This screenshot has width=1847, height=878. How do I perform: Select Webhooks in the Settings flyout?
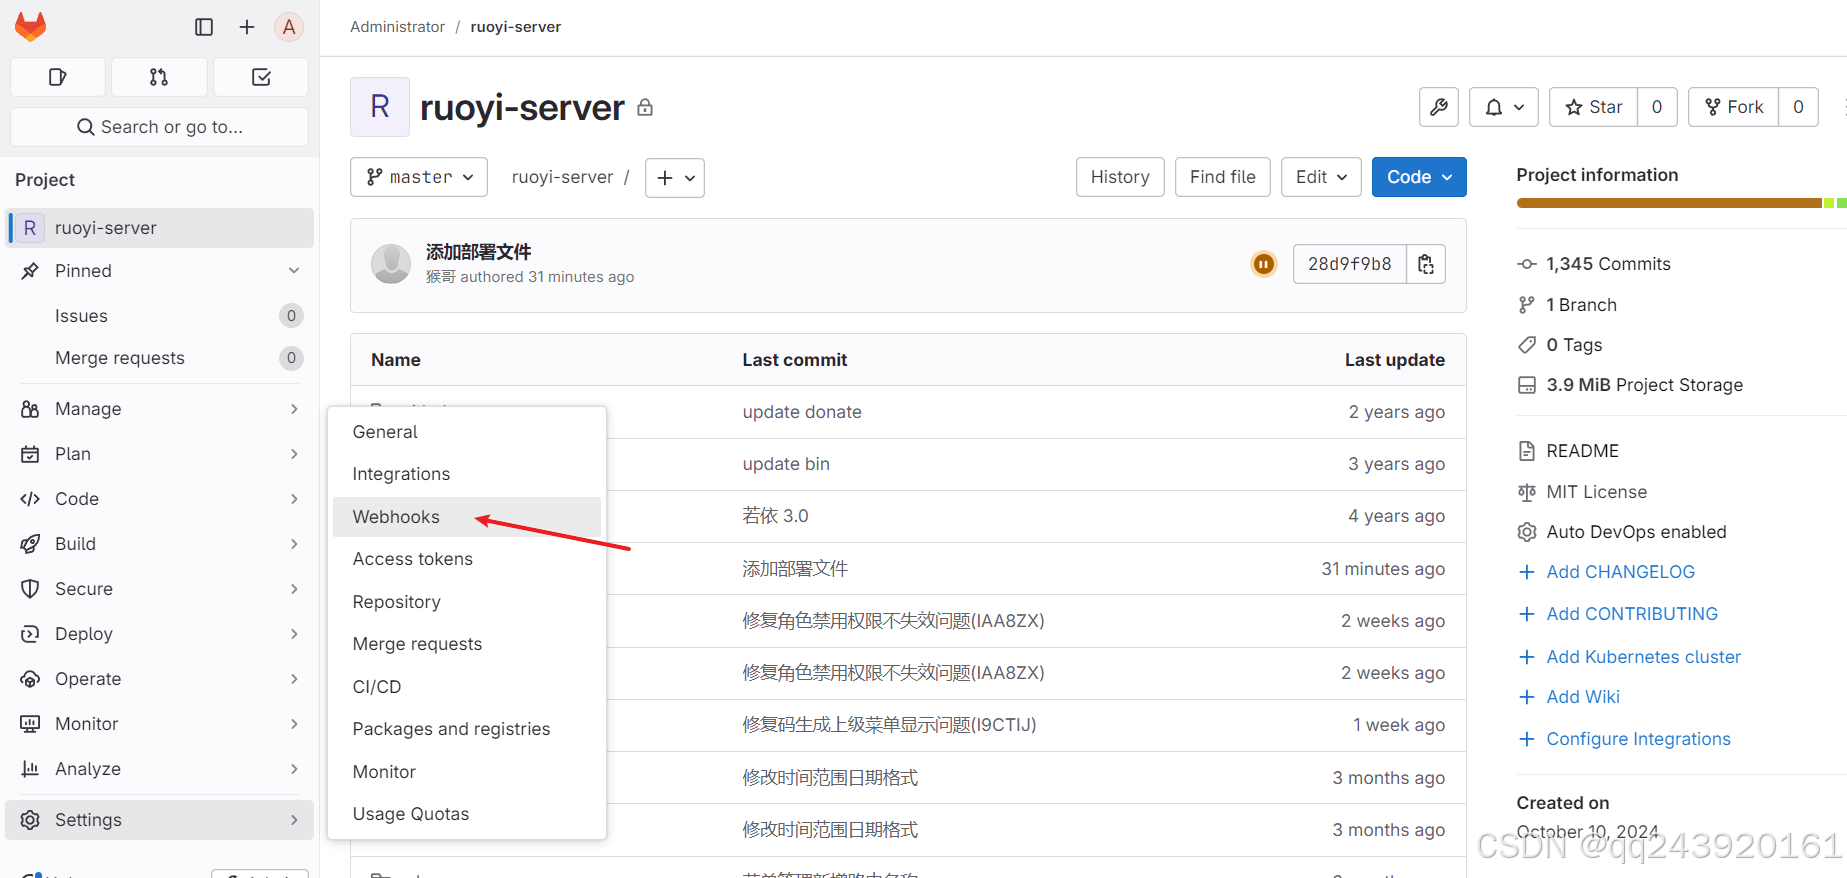pyautogui.click(x=467, y=517)
